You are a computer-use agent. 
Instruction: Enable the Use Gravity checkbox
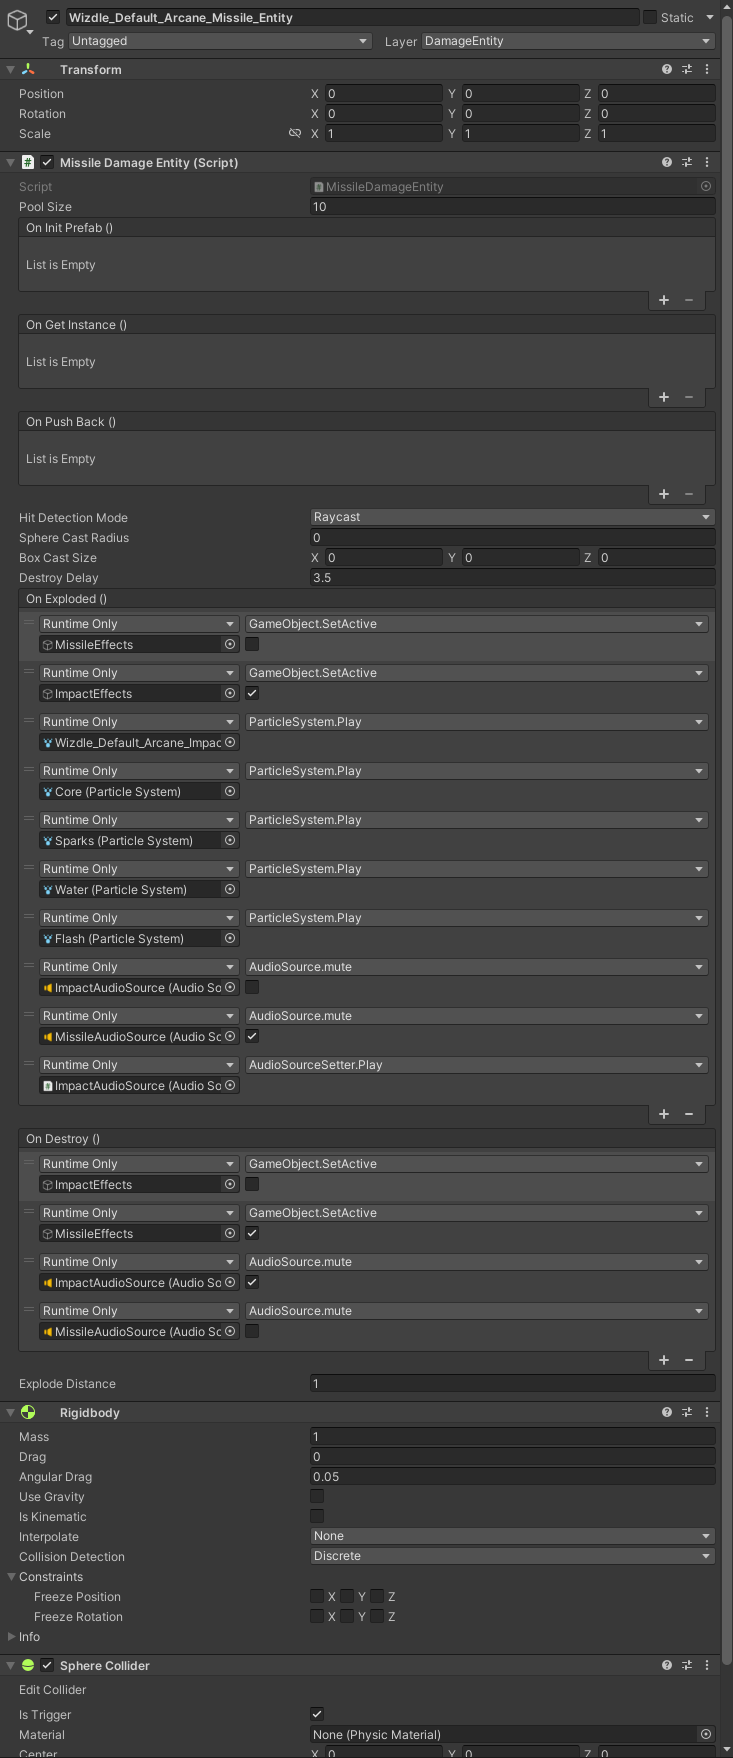[x=317, y=1496]
